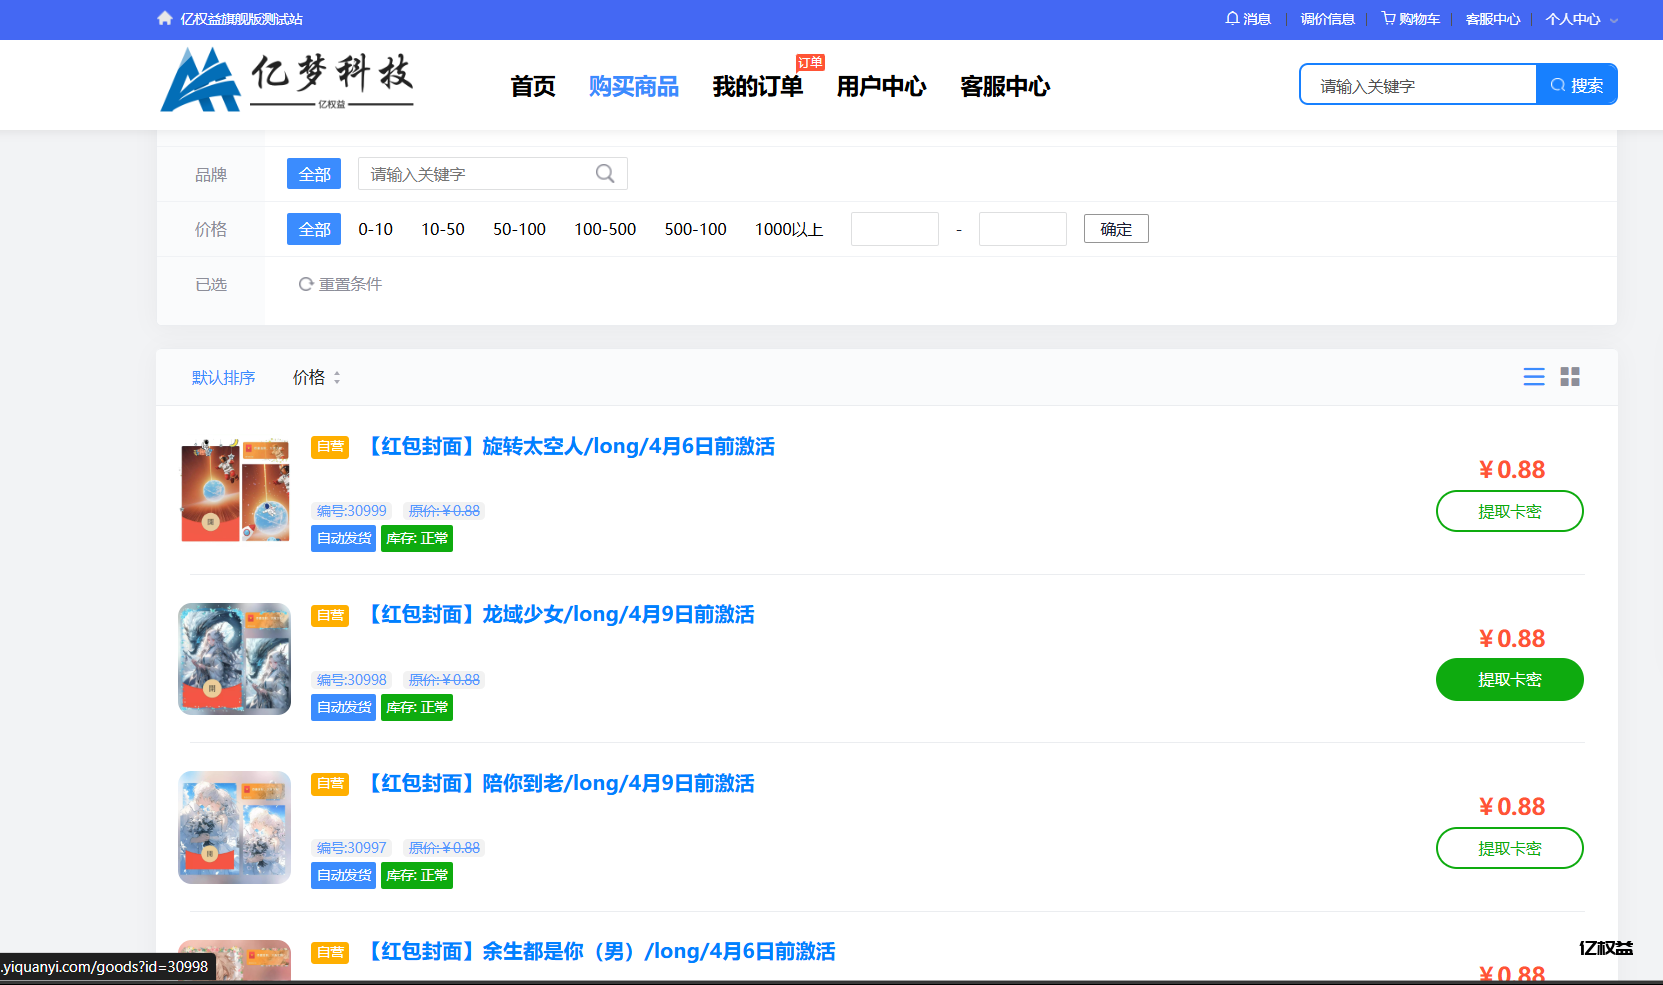Viewport: 1663px width, 985px height.
Task: Switch to grid view layout icon
Action: coord(1570,377)
